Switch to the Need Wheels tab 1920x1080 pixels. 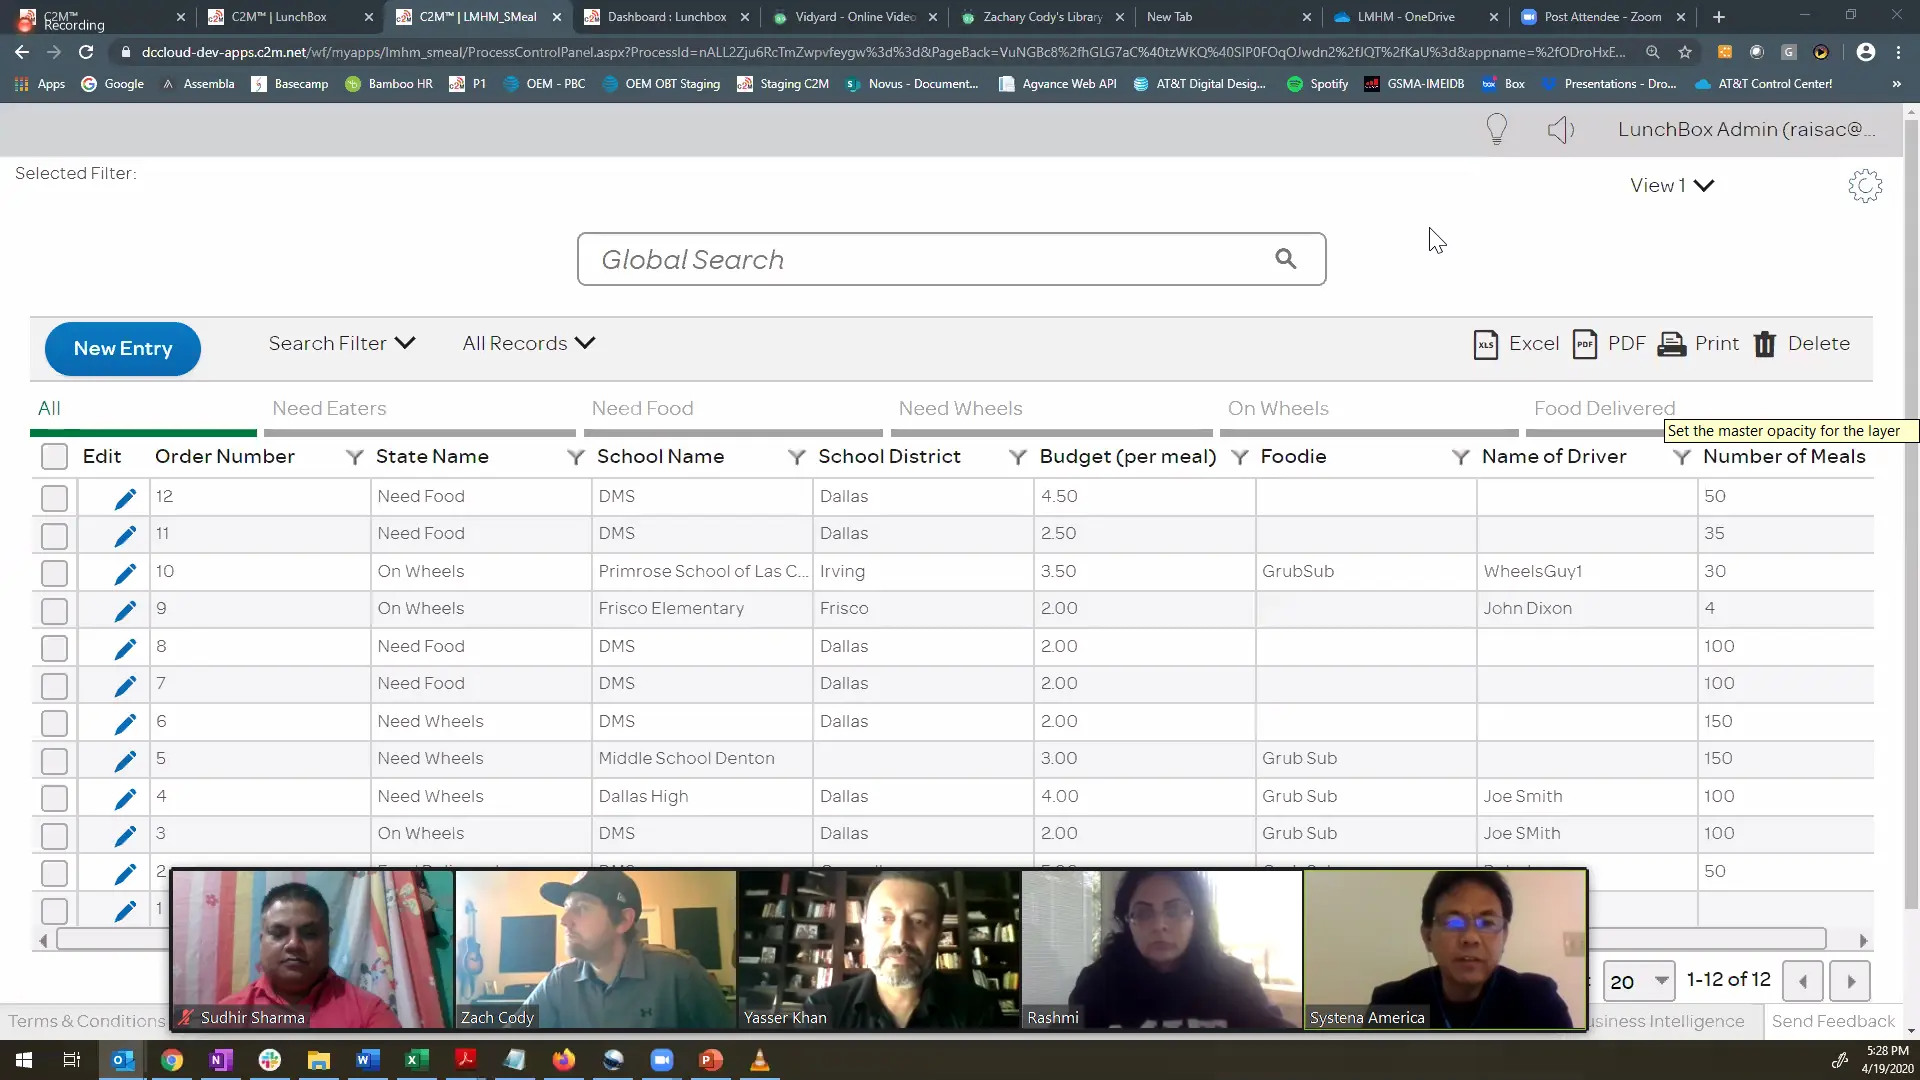coord(960,408)
